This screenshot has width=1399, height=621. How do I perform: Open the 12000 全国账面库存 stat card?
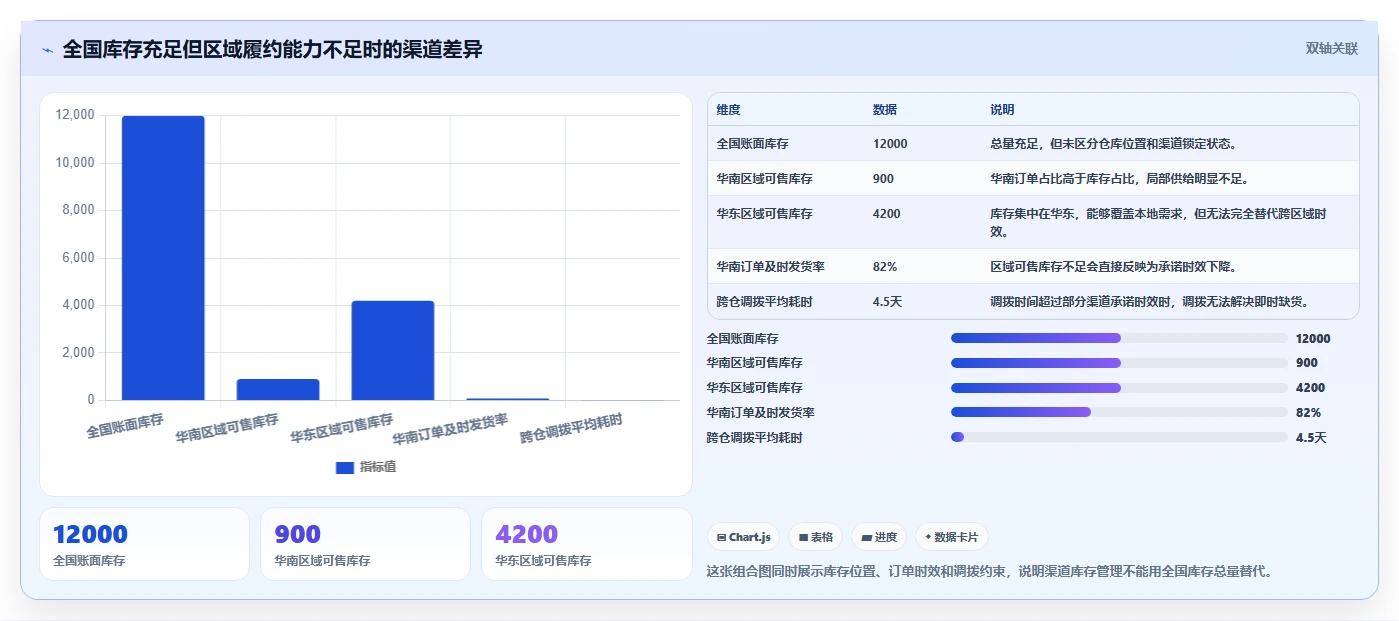[144, 544]
